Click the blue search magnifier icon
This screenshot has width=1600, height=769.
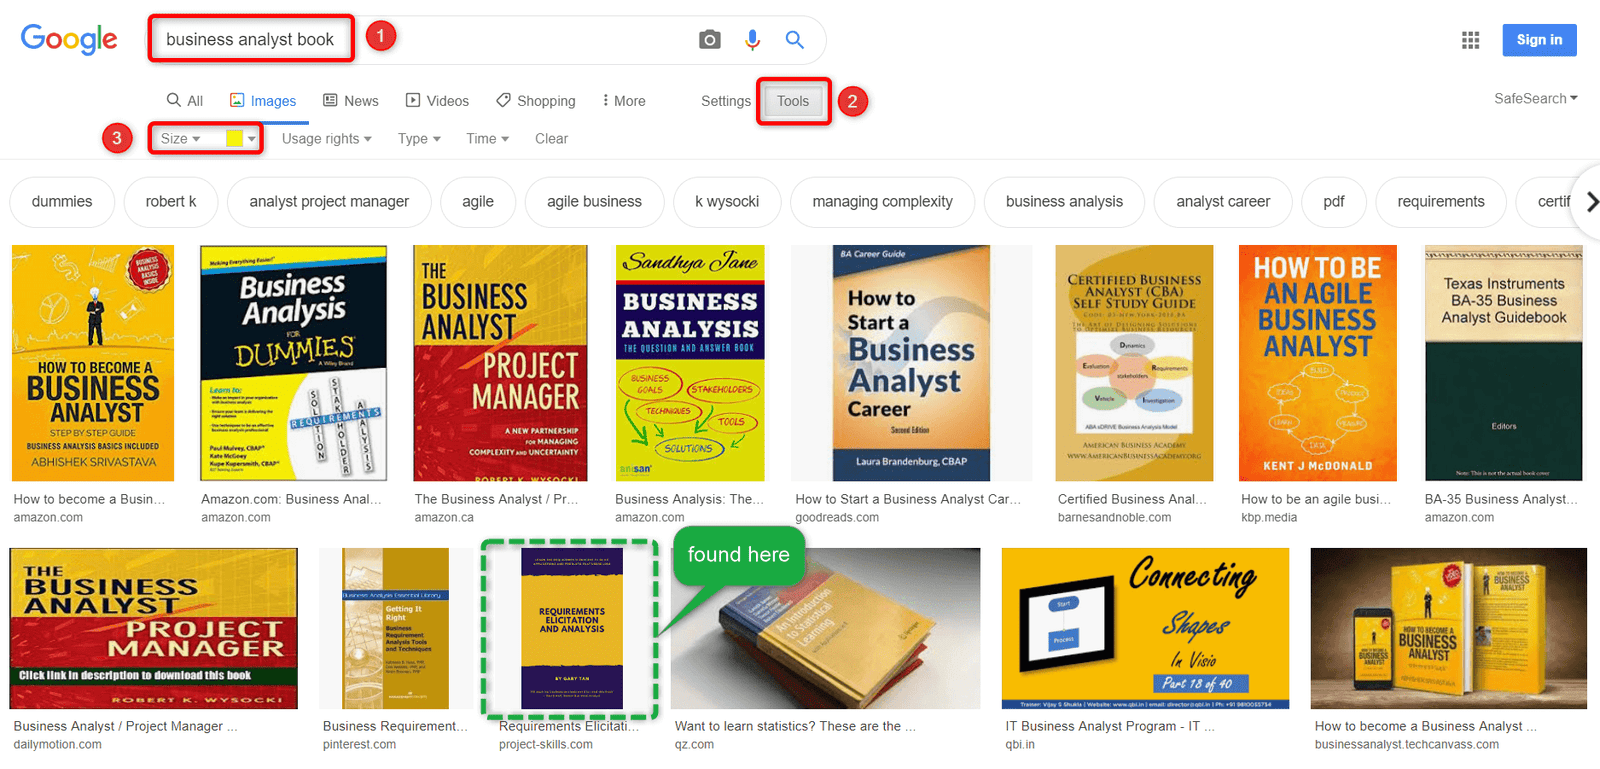tap(795, 40)
